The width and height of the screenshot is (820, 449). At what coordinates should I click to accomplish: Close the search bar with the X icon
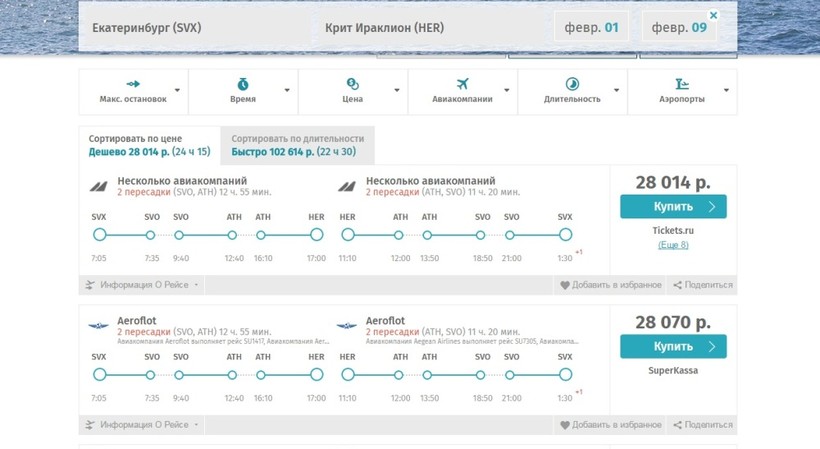tap(713, 16)
